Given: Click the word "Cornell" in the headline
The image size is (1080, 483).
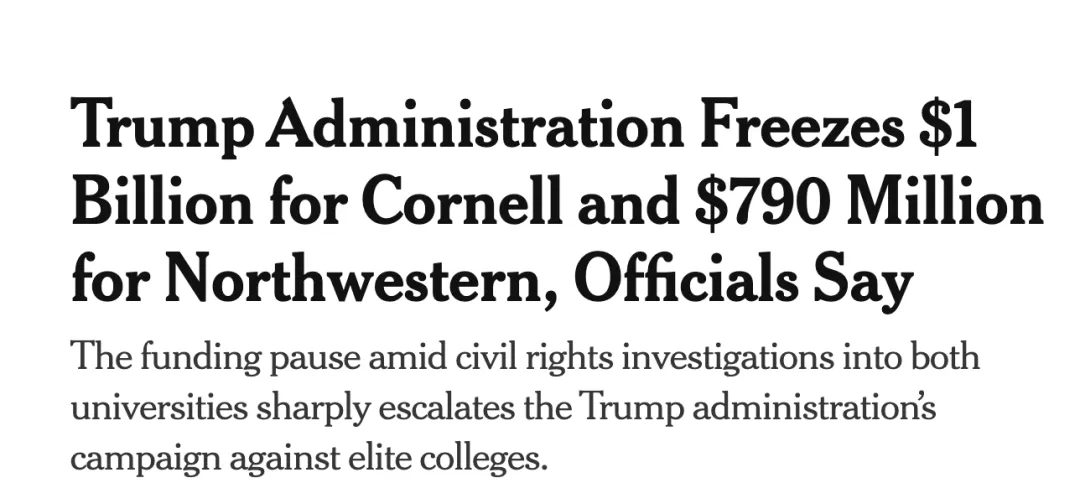Looking at the screenshot, I should [x=461, y=201].
